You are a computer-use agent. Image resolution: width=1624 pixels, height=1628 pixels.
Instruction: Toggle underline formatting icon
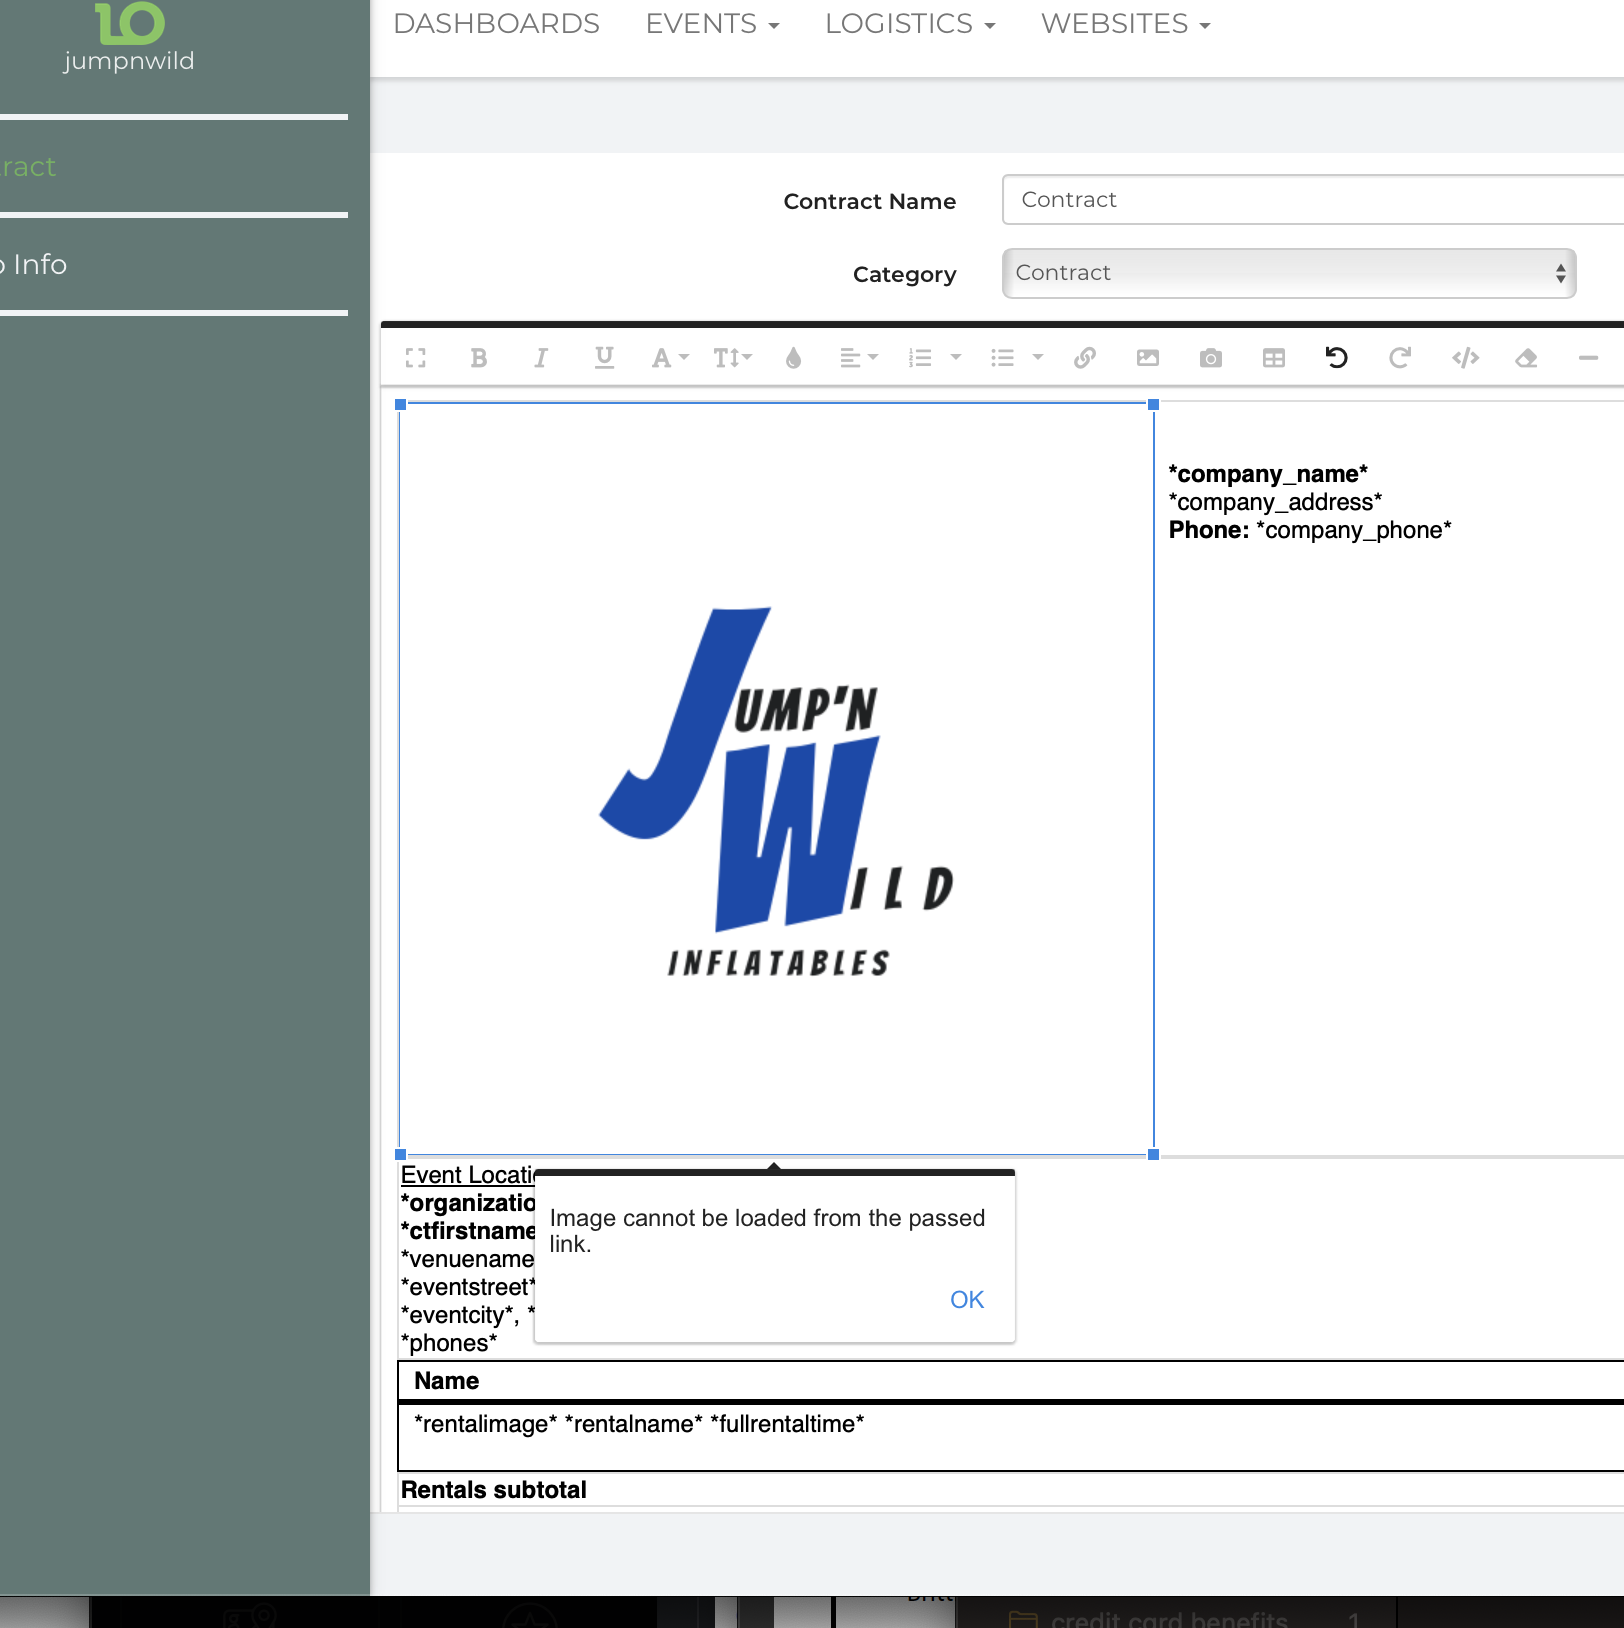604,358
